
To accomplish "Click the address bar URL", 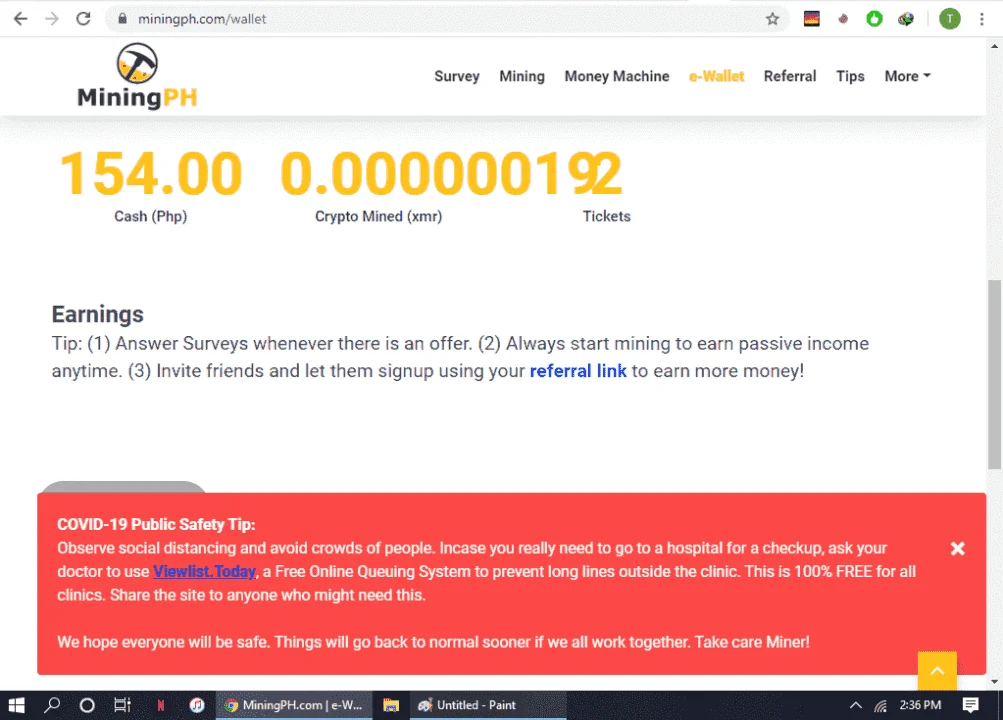I will click(202, 19).
